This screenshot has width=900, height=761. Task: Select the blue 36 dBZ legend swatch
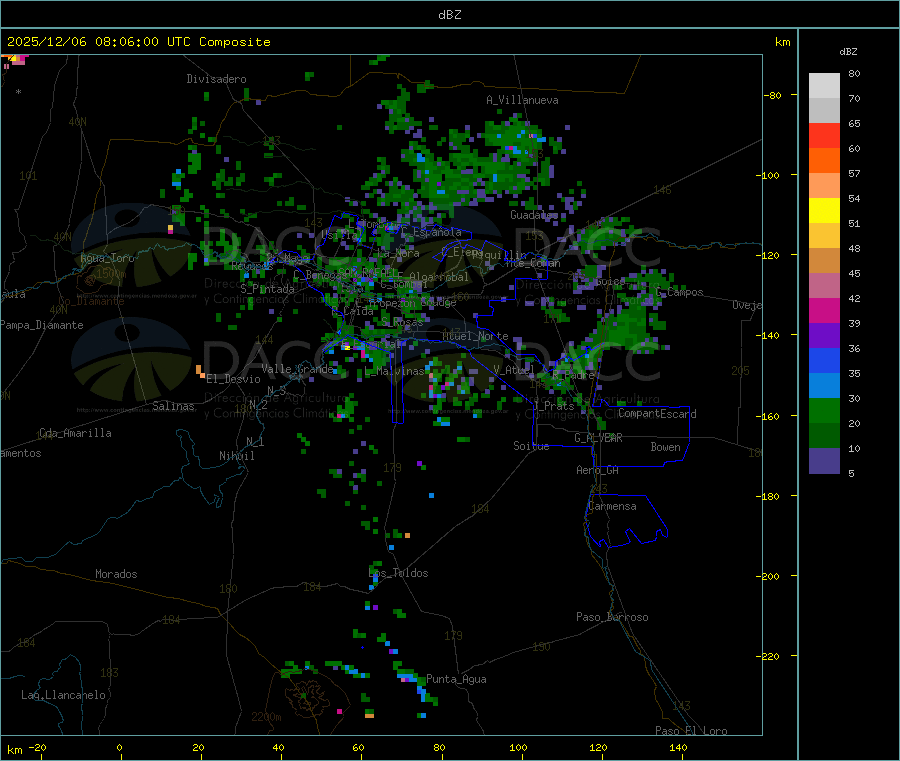824,360
